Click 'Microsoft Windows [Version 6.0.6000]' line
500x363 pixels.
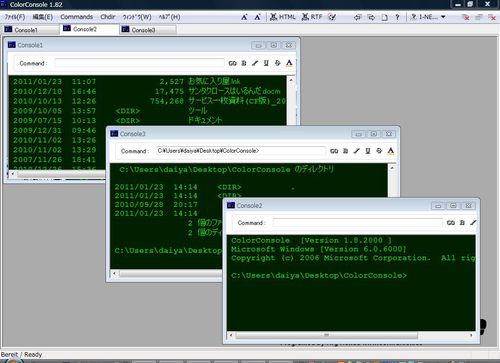click(319, 249)
